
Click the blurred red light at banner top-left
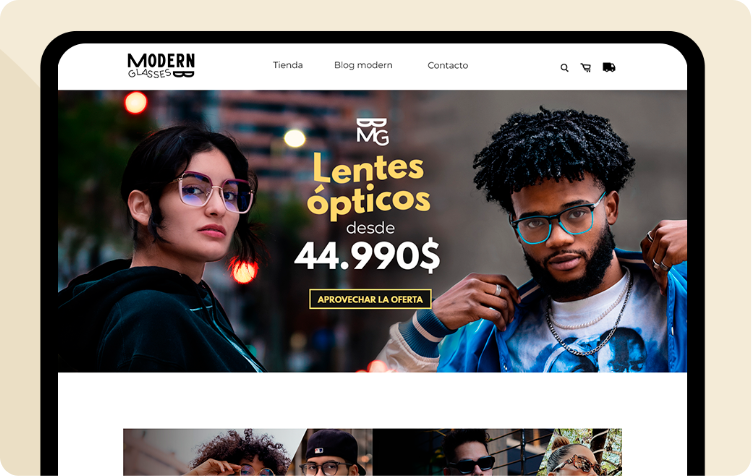point(136,103)
